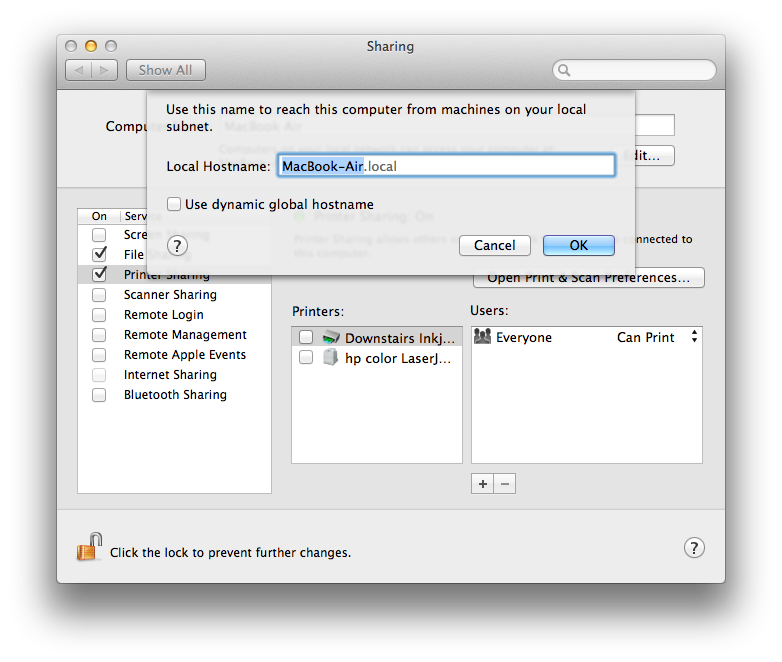This screenshot has height=662, width=782.
Task: Select Internet Sharing in the service list
Action: click(x=175, y=375)
